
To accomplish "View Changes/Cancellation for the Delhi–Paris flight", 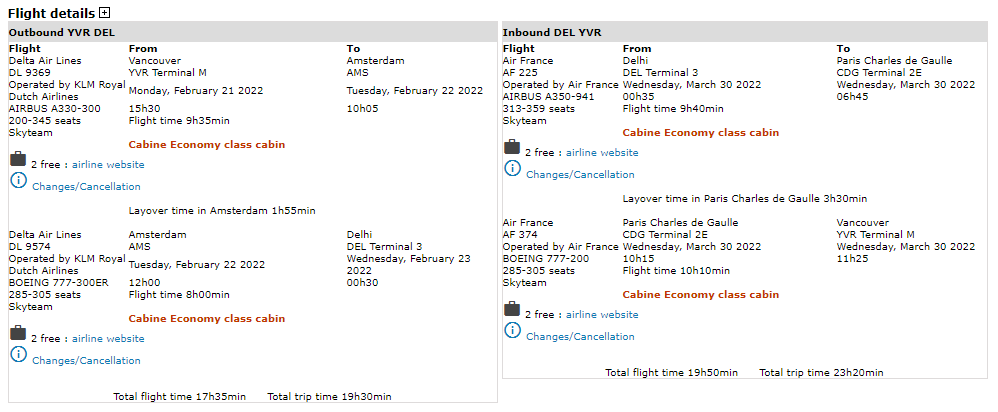I will (580, 175).
